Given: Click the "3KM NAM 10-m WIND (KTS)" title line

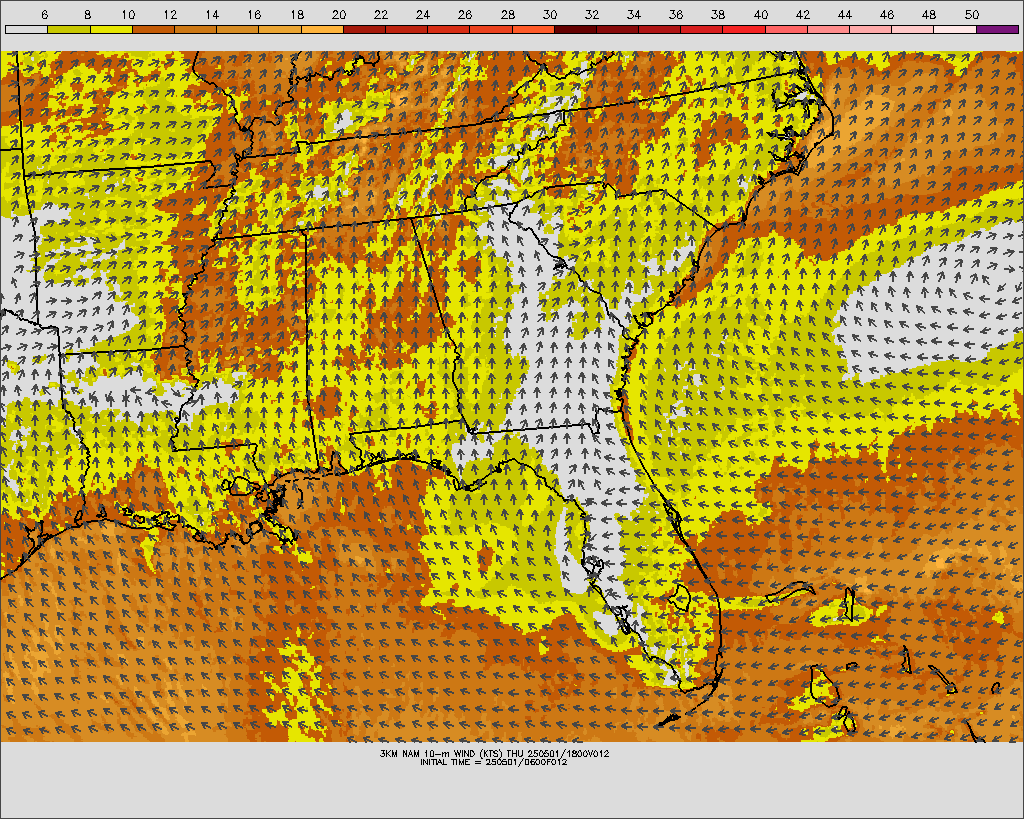Looking at the screenshot, I should [x=494, y=753].
